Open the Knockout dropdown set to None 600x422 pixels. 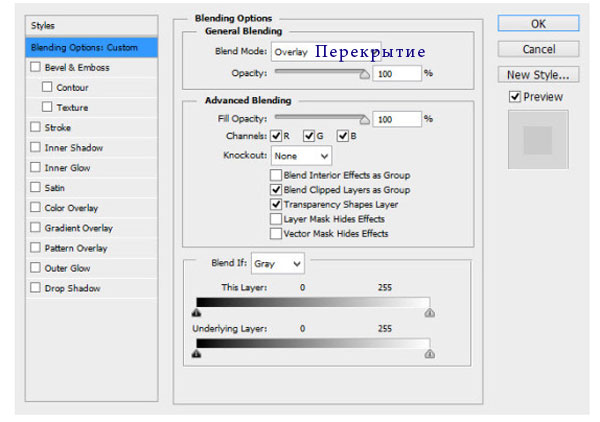coord(301,156)
